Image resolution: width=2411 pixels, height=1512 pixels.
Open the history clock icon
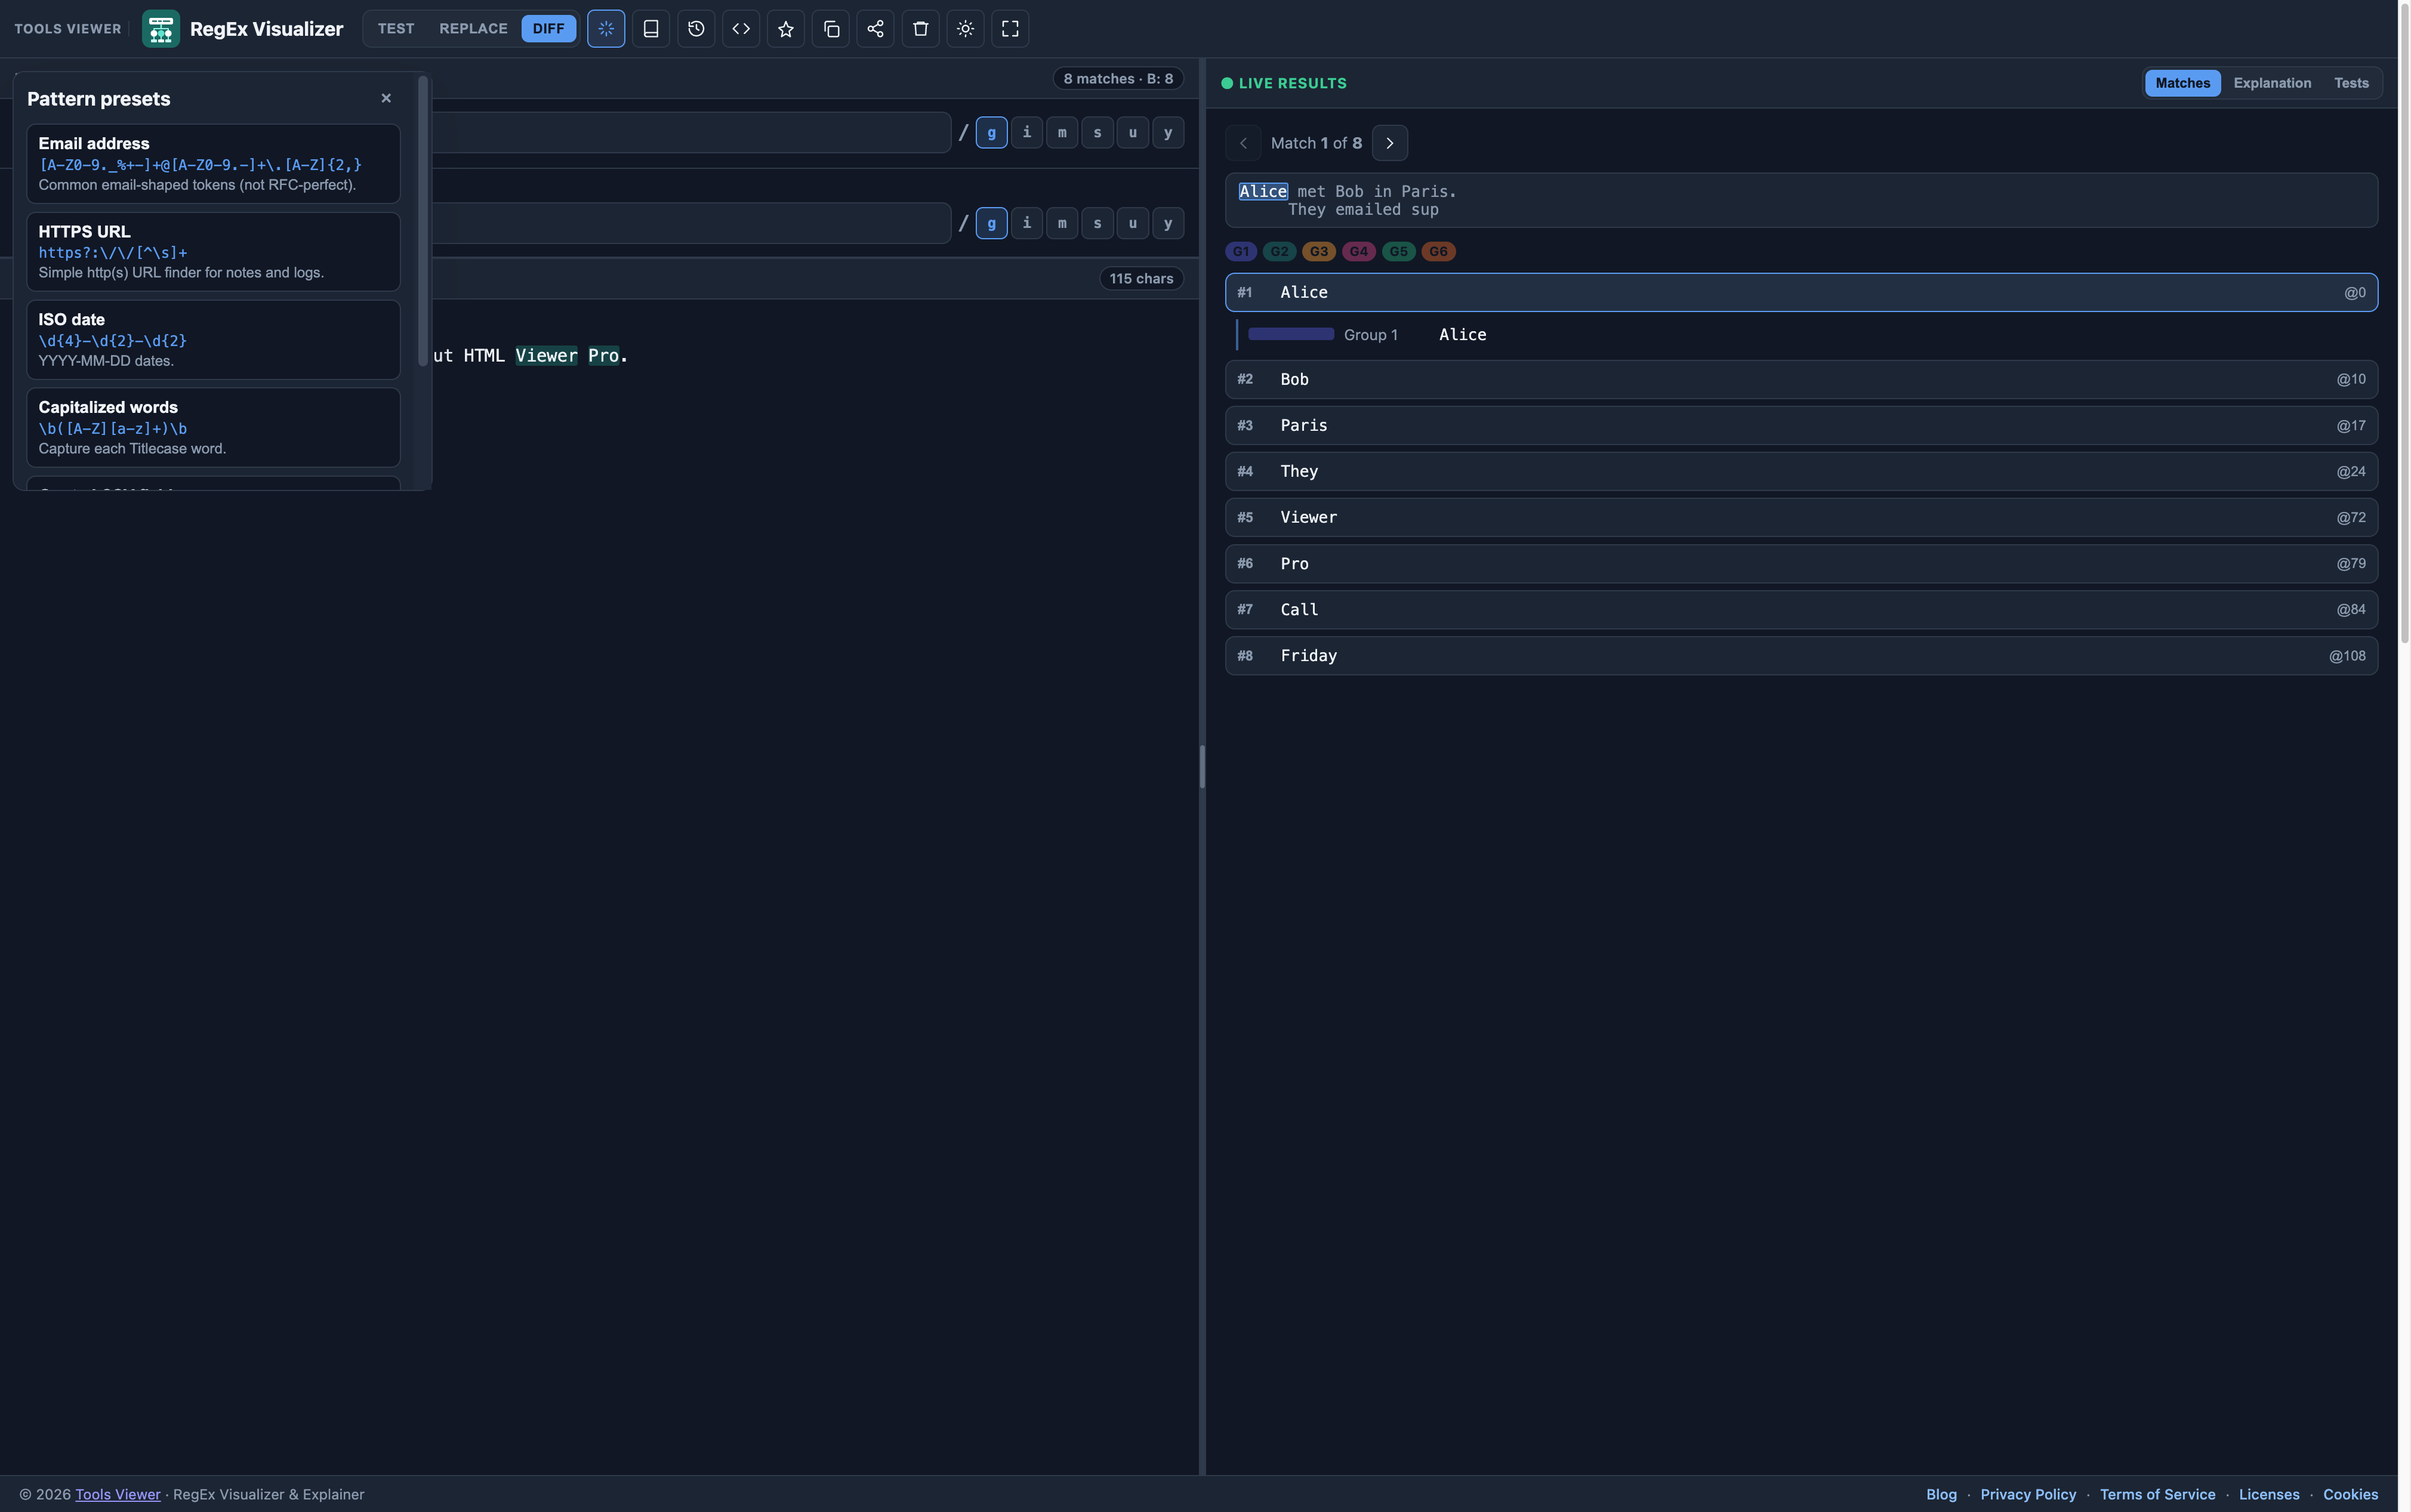696,29
